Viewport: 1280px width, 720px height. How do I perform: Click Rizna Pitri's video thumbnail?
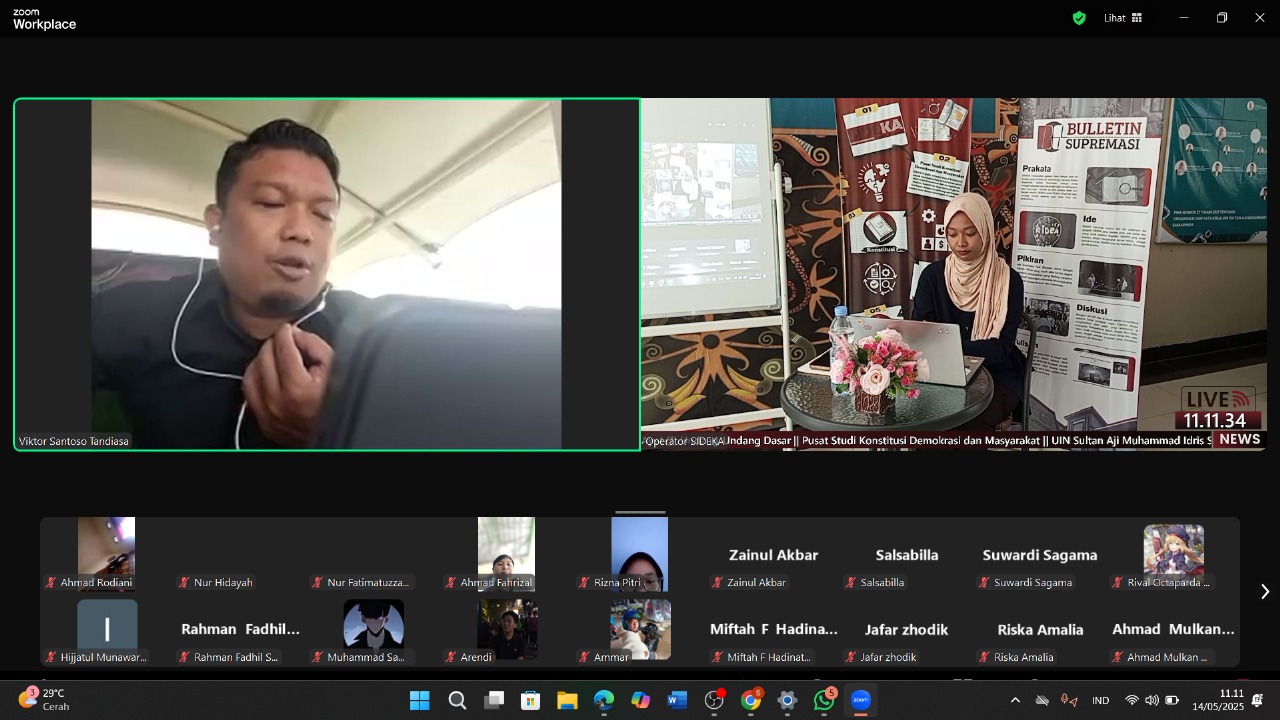pyautogui.click(x=639, y=554)
